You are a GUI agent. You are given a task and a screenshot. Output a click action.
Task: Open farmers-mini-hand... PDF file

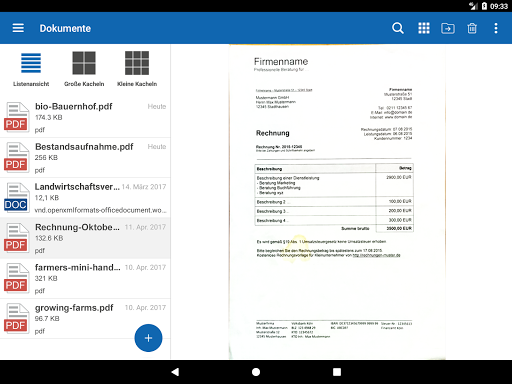pyautogui.click(x=85, y=279)
